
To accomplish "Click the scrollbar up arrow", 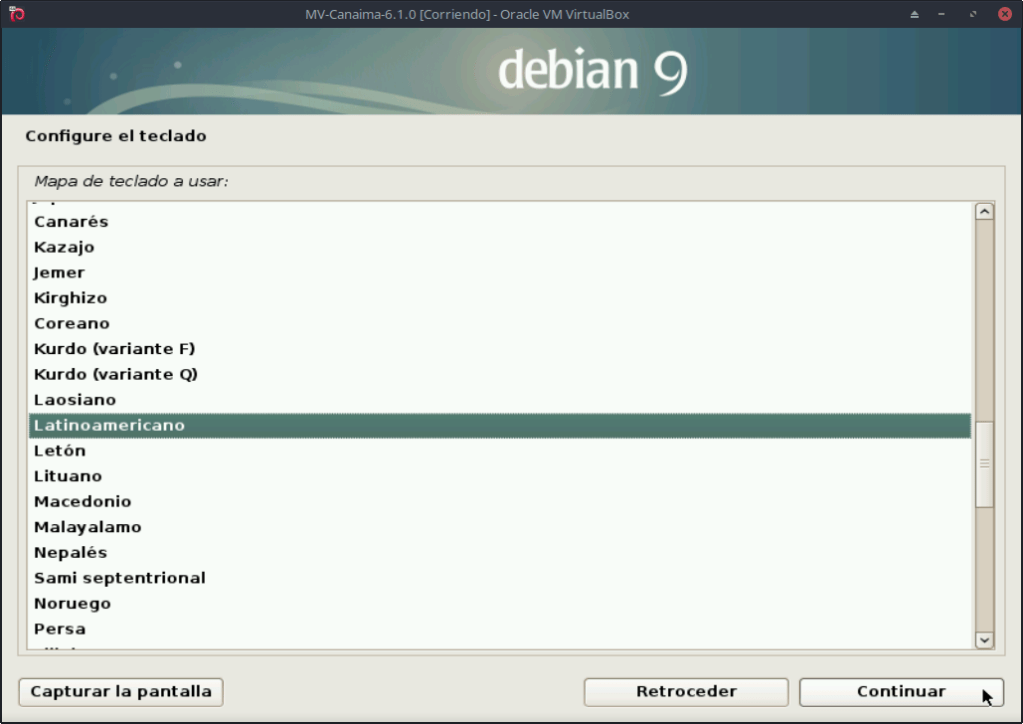I will tap(984, 212).
